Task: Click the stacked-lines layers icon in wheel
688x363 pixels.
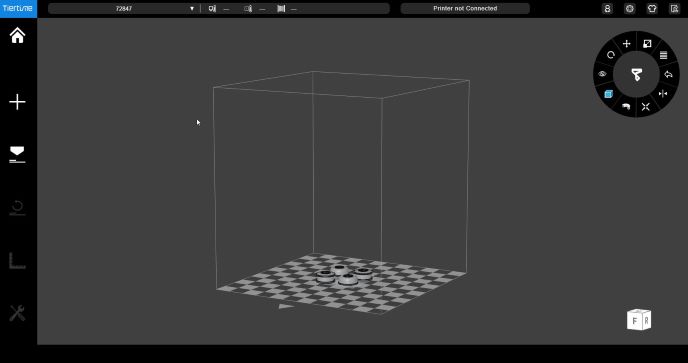Action: (x=663, y=55)
